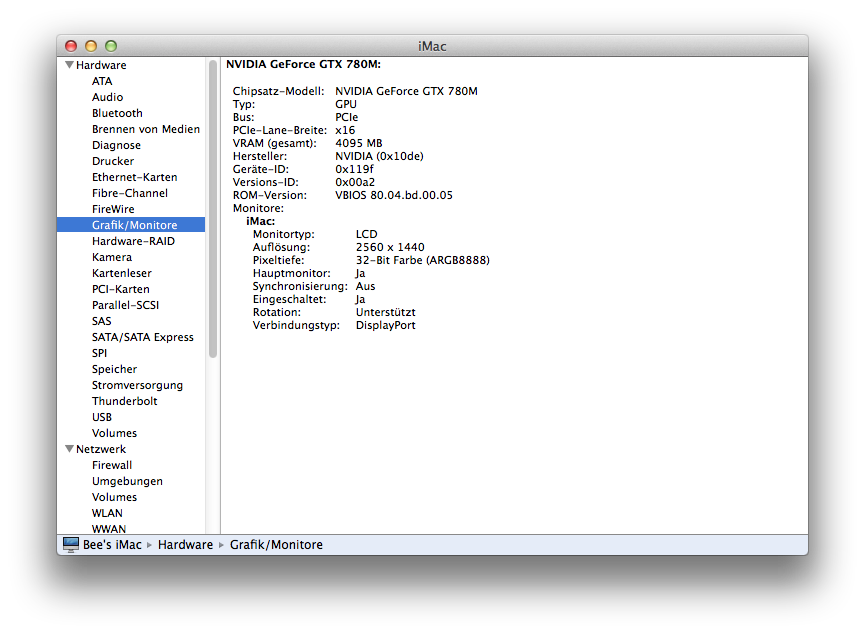Select Parallel-SCSI entry
865x634 pixels.
coord(126,305)
